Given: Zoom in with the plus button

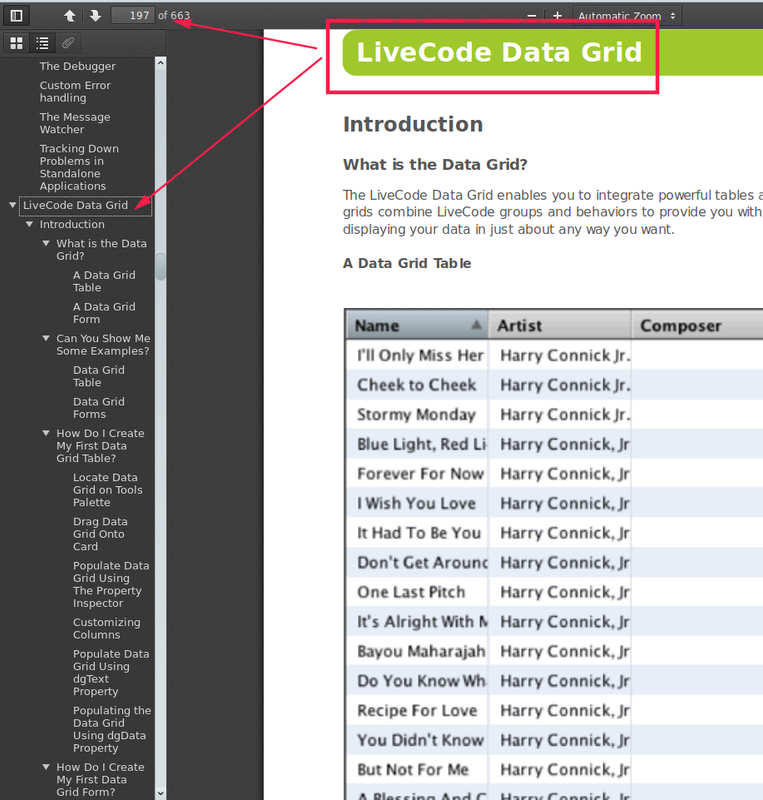Looking at the screenshot, I should tap(557, 16).
